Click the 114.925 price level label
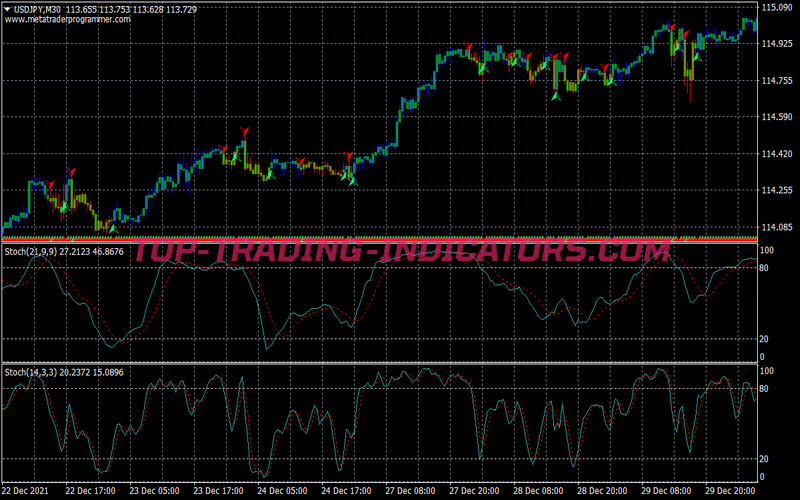This screenshot has width=800, height=500. point(777,44)
